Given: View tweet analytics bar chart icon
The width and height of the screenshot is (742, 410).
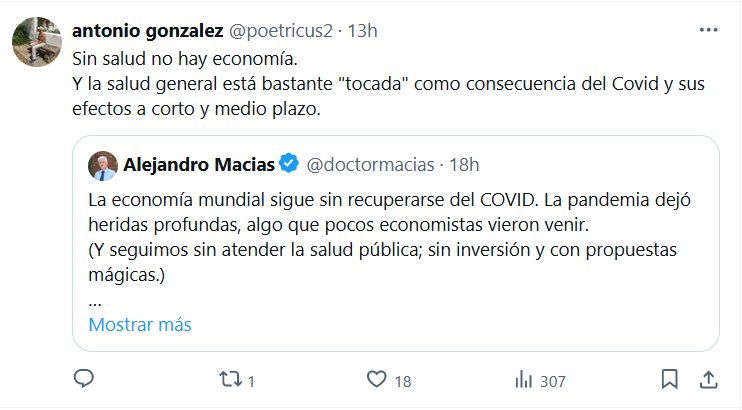Looking at the screenshot, I should tap(522, 380).
